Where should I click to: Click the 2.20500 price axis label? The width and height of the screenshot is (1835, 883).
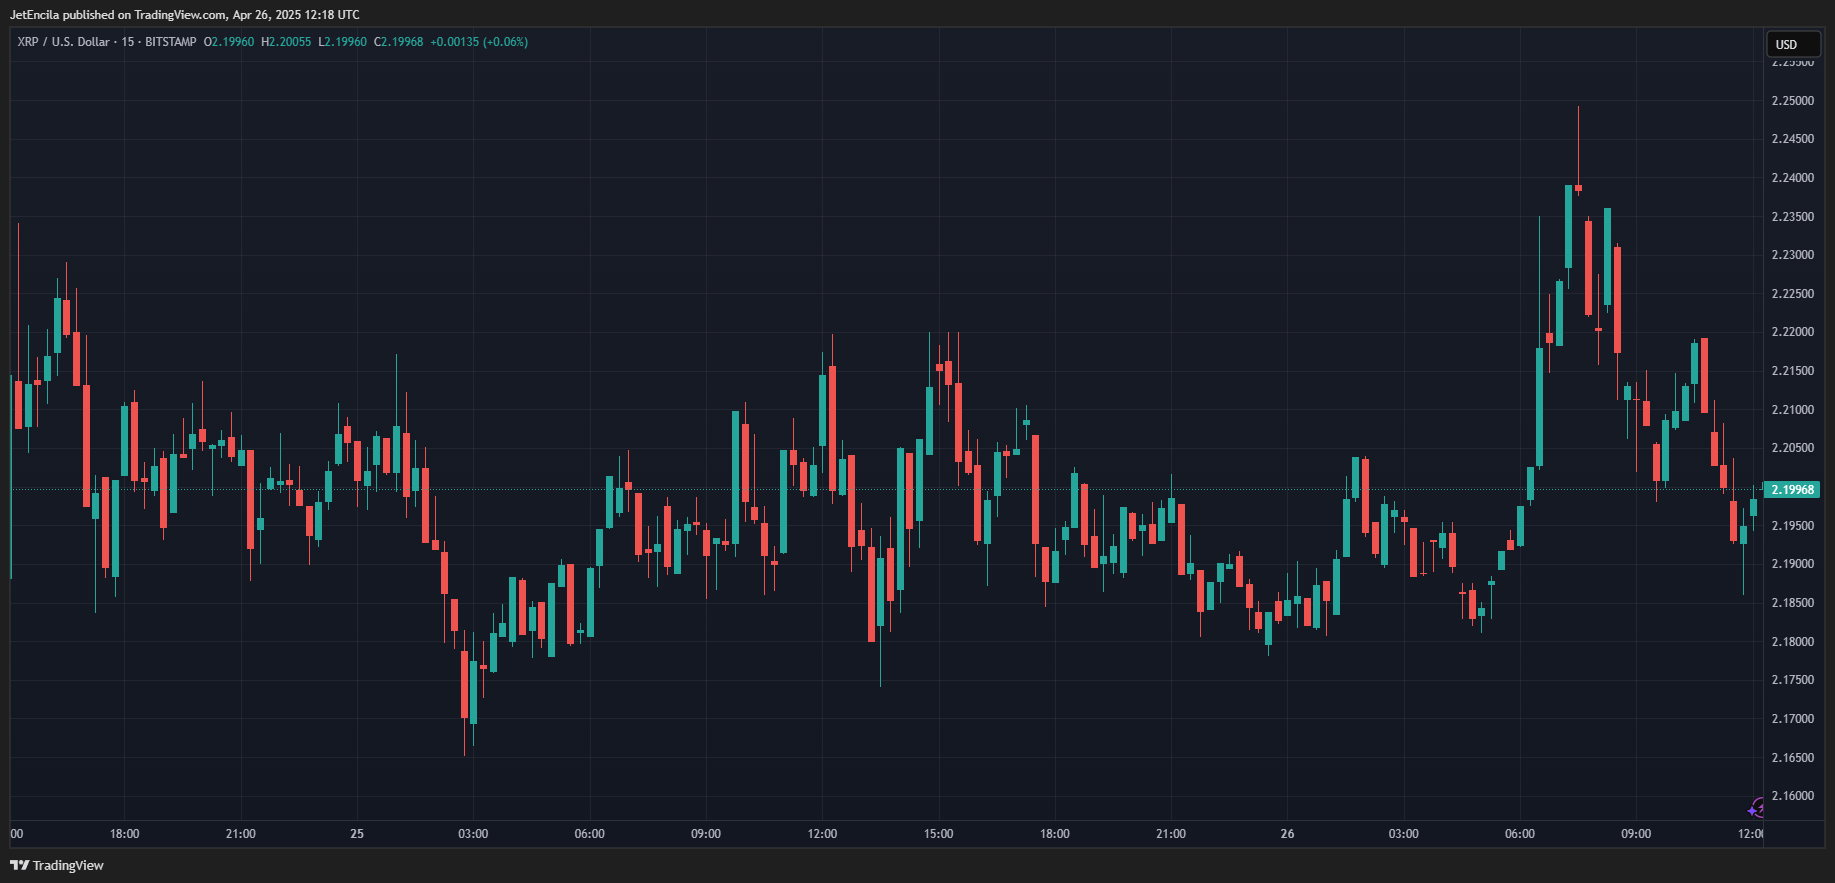[1792, 448]
